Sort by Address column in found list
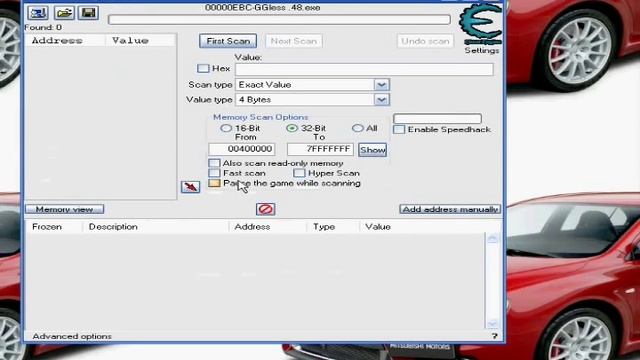 pos(65,40)
